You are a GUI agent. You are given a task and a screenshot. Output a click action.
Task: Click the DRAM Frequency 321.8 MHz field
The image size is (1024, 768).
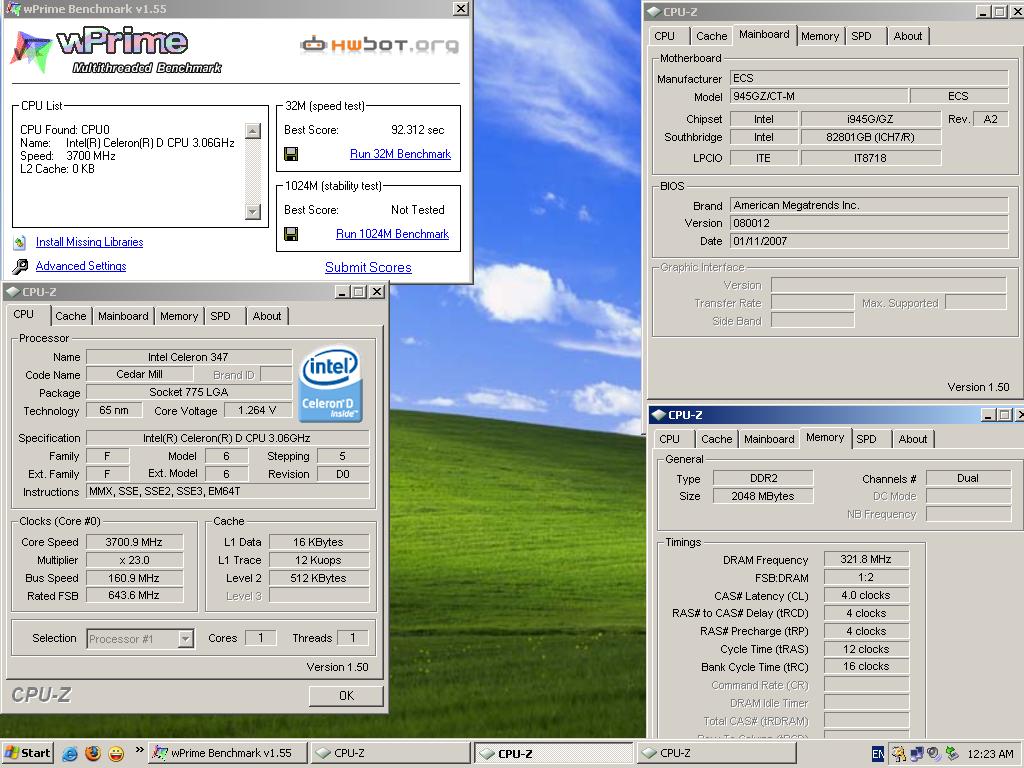pos(866,560)
